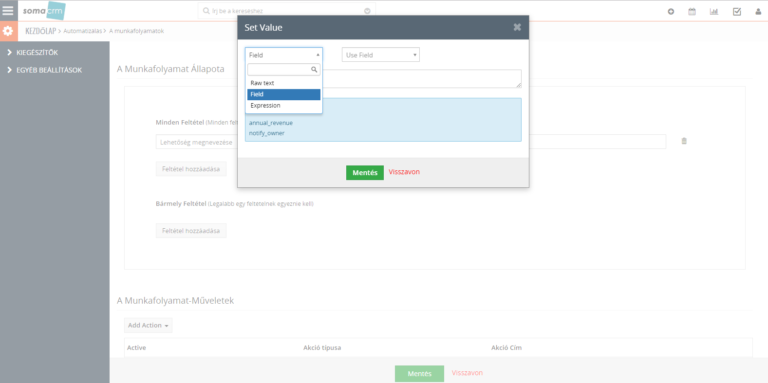Click A Munkafolyamat Állapota heading
768x383 pixels.
point(170,69)
